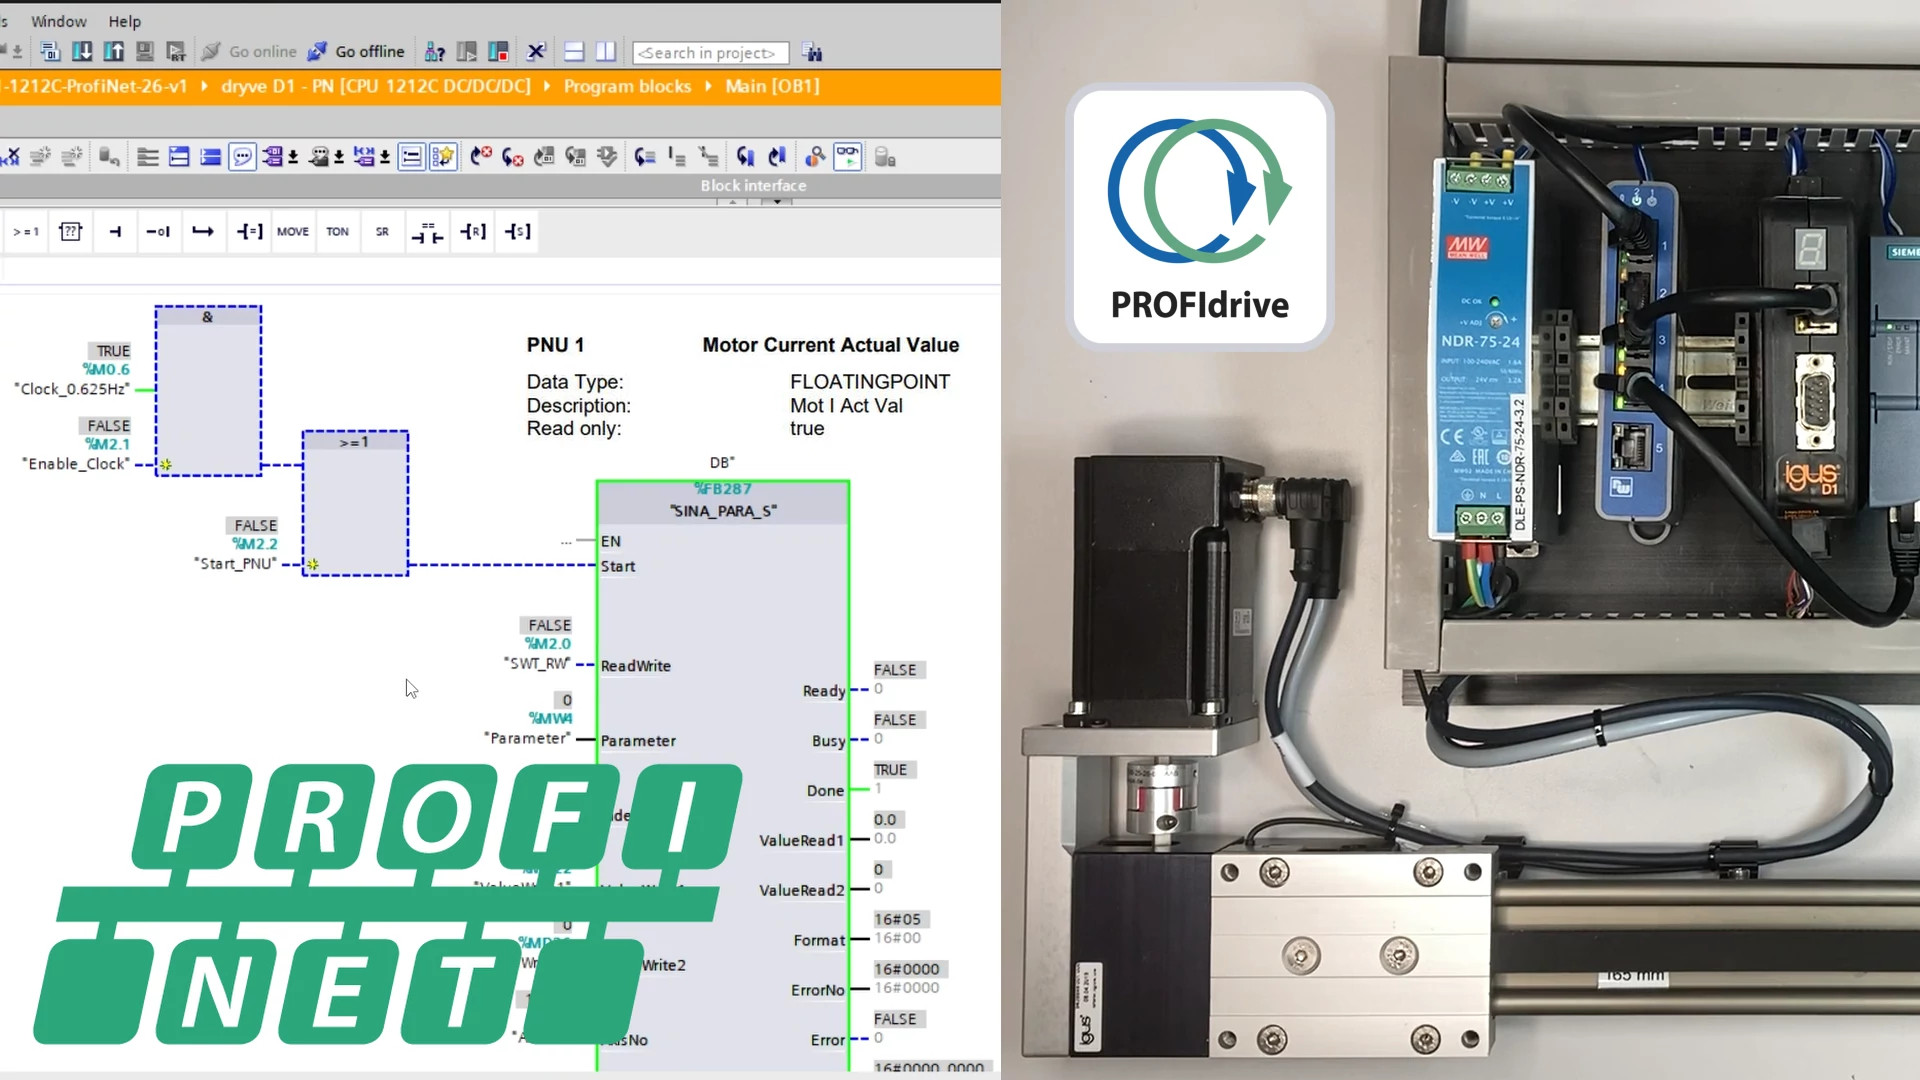The height and width of the screenshot is (1080, 1920).
Task: Toggle the speech-bubble comments display icon
Action: 242,157
